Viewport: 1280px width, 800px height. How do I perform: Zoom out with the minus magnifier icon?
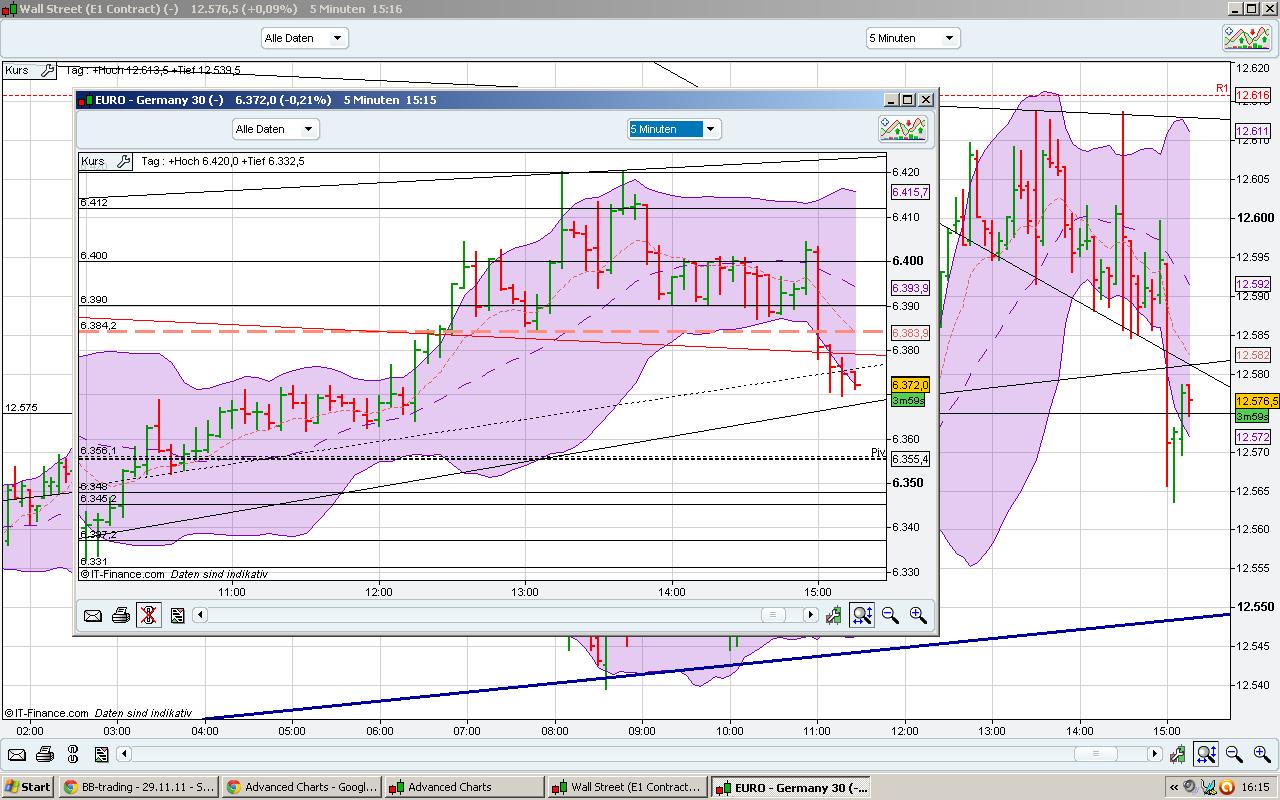(x=890, y=615)
